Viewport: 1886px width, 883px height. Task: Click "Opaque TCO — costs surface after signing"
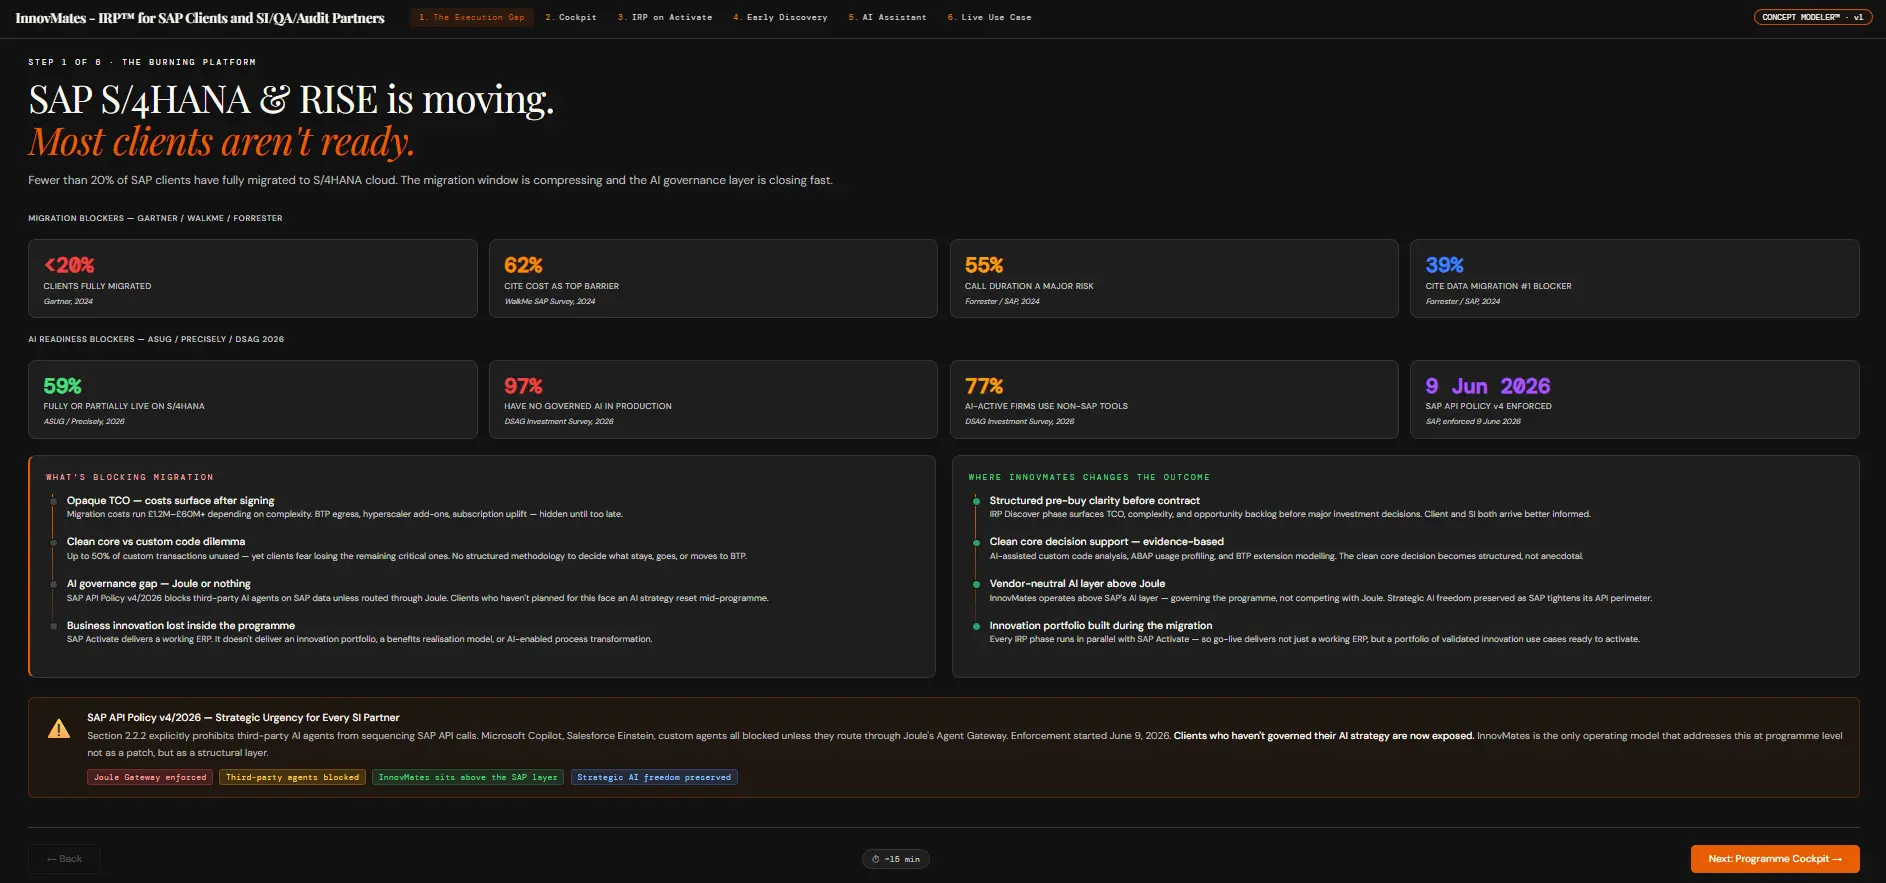[x=170, y=500]
